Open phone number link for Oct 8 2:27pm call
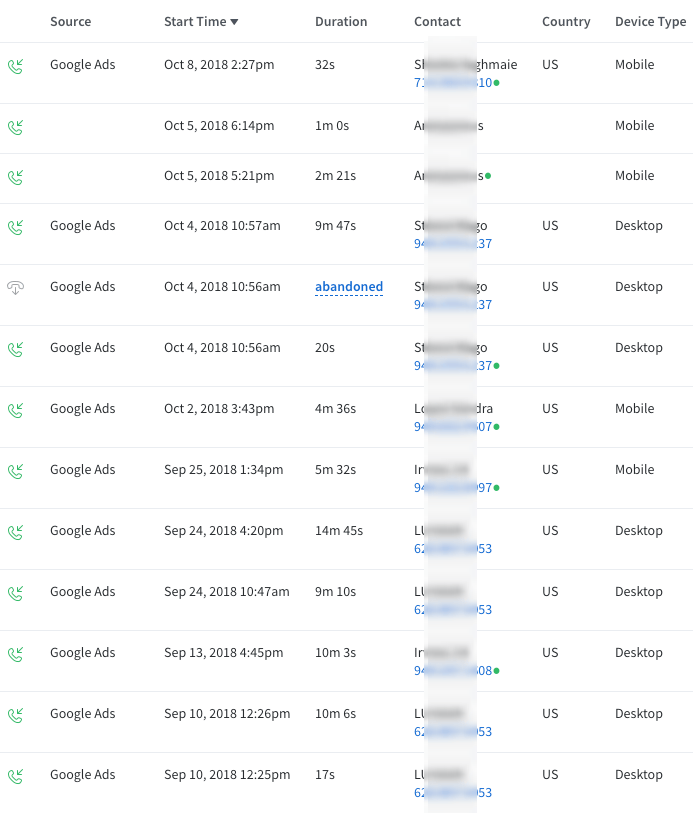 pos(453,83)
